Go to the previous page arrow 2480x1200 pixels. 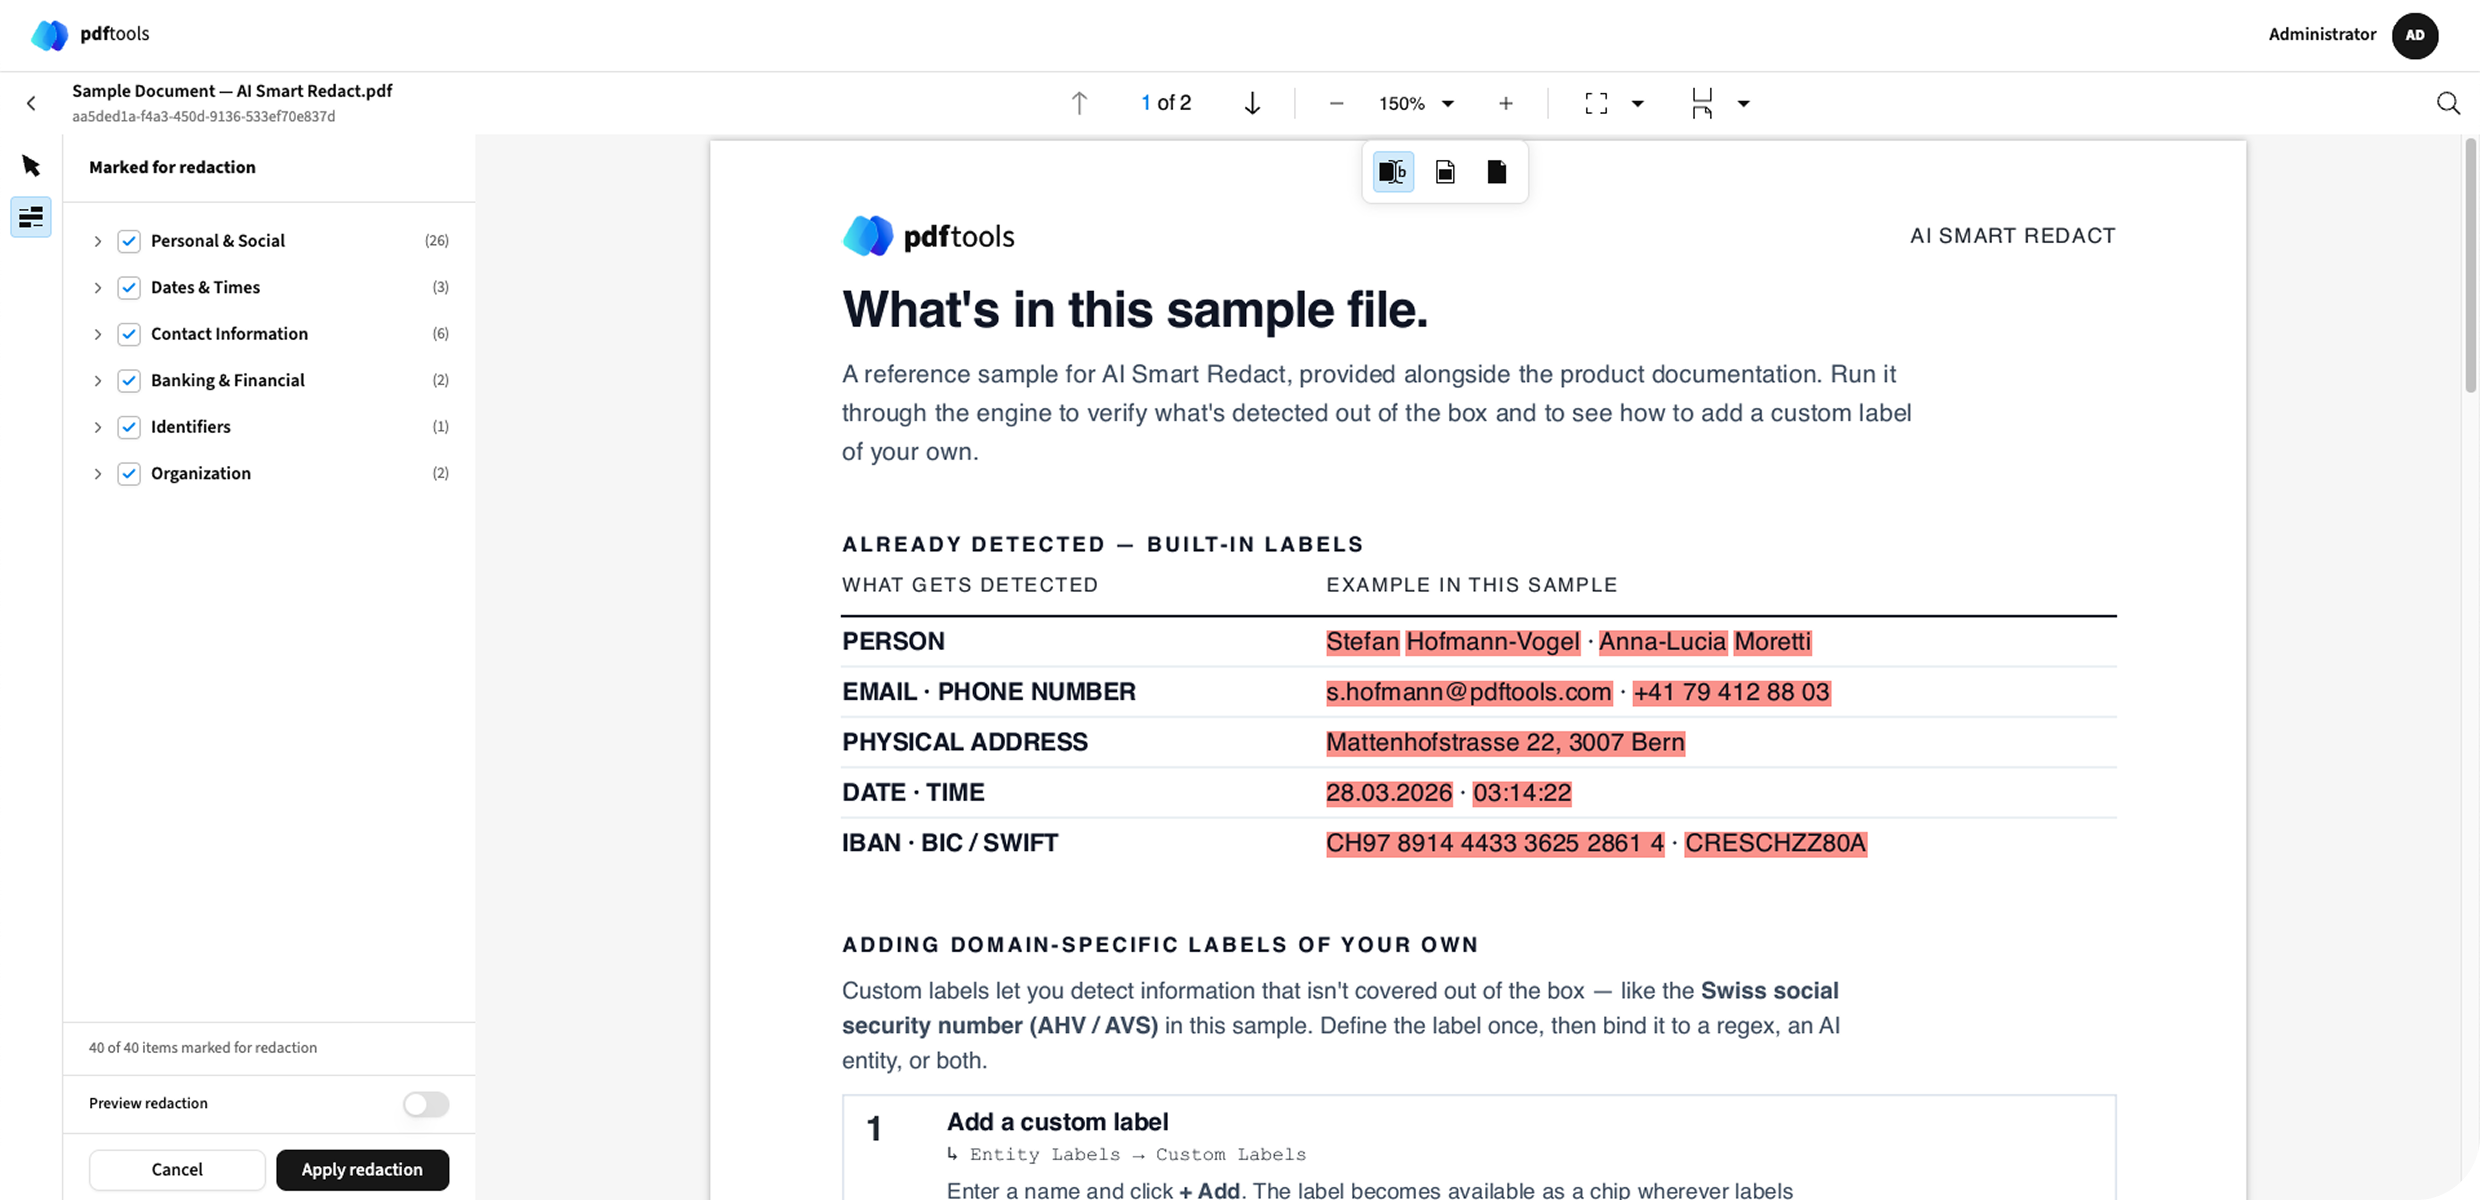pyautogui.click(x=1079, y=103)
